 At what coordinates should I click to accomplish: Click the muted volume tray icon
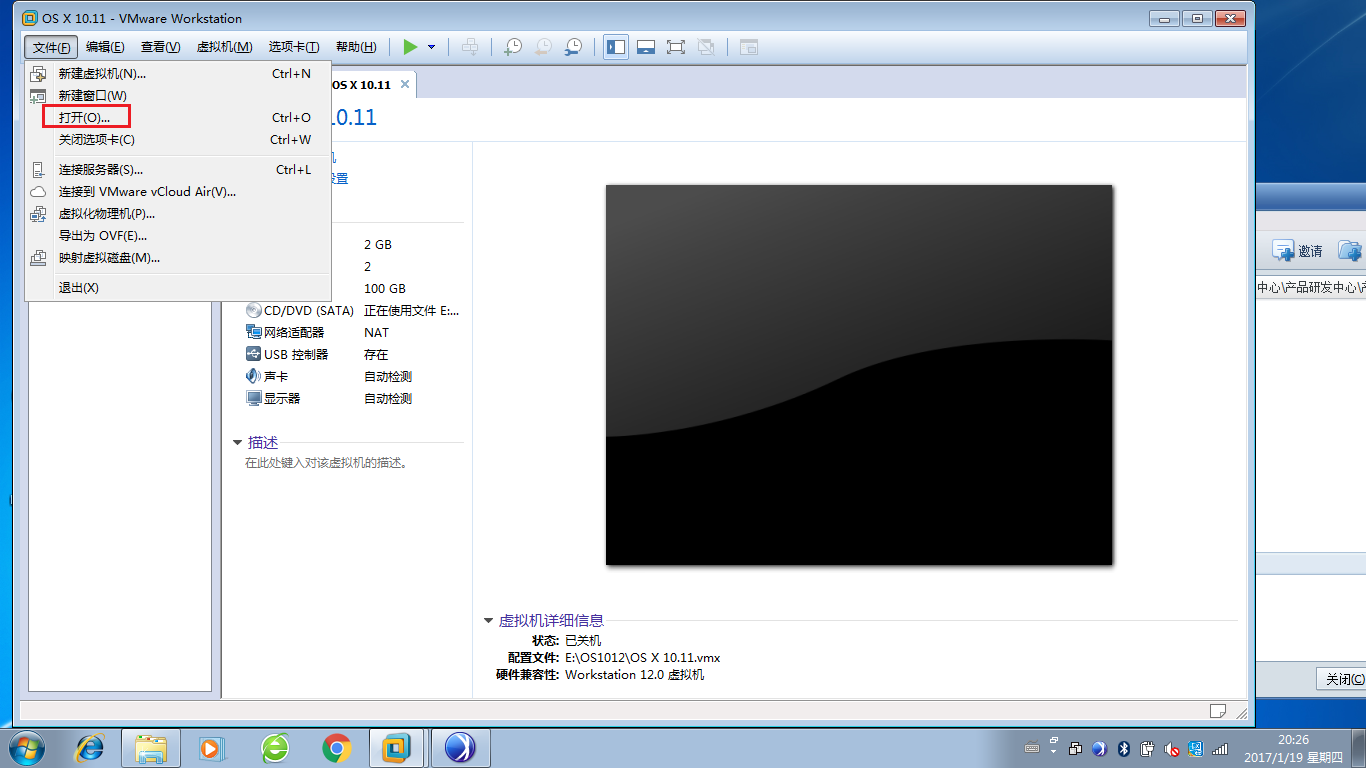coord(1171,748)
